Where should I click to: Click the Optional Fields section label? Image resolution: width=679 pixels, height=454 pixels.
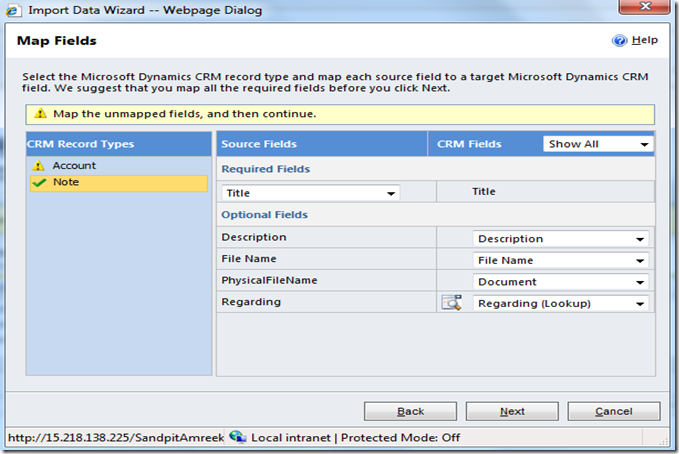click(265, 215)
